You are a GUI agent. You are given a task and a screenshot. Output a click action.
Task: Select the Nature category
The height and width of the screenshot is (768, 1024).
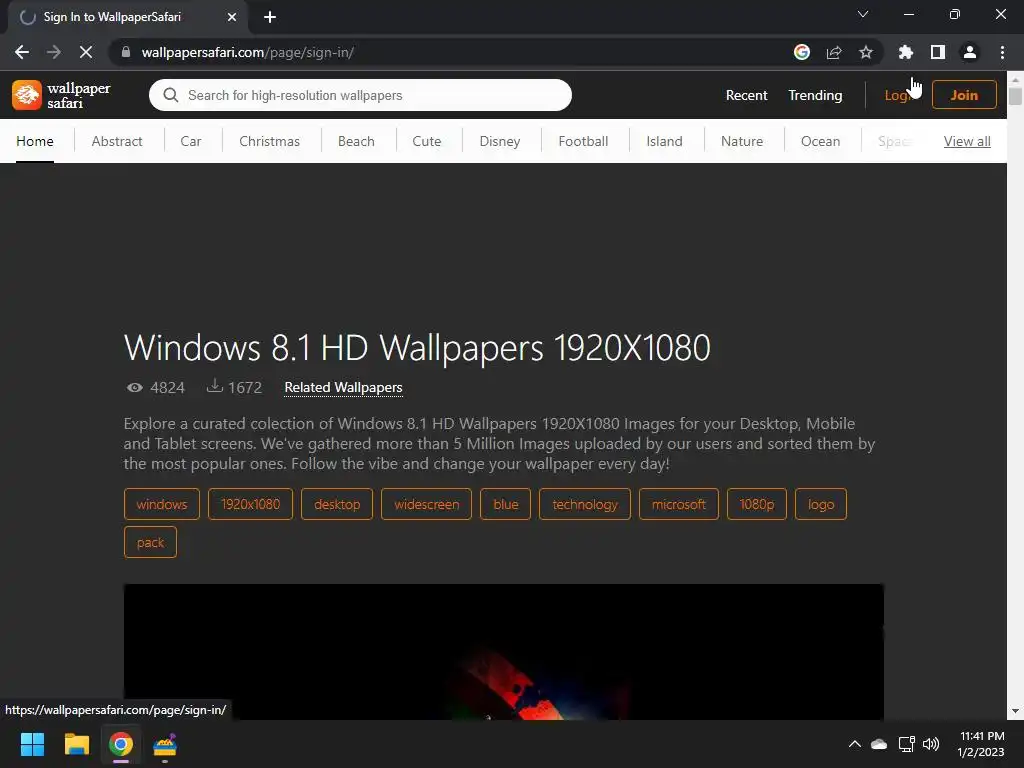pyautogui.click(x=742, y=141)
